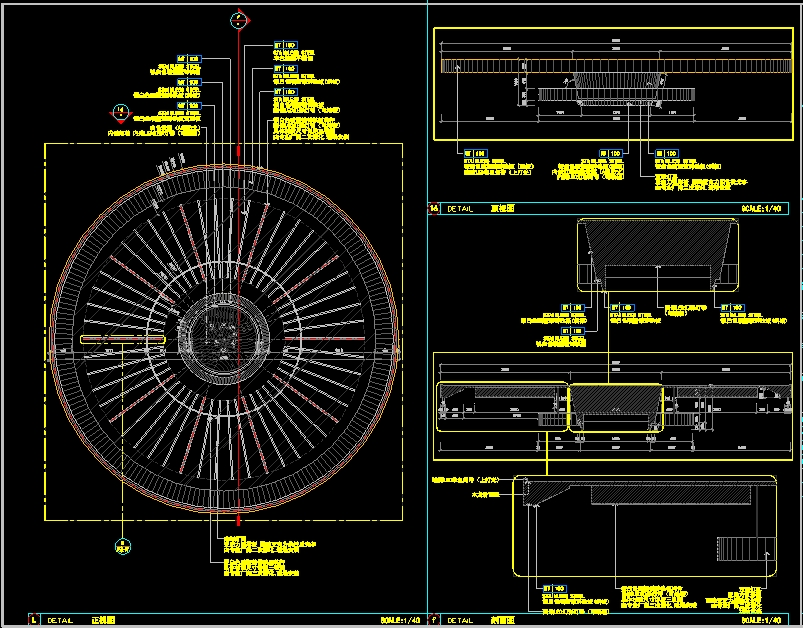Select the yellow-boxed center section in the section view

click(615, 408)
